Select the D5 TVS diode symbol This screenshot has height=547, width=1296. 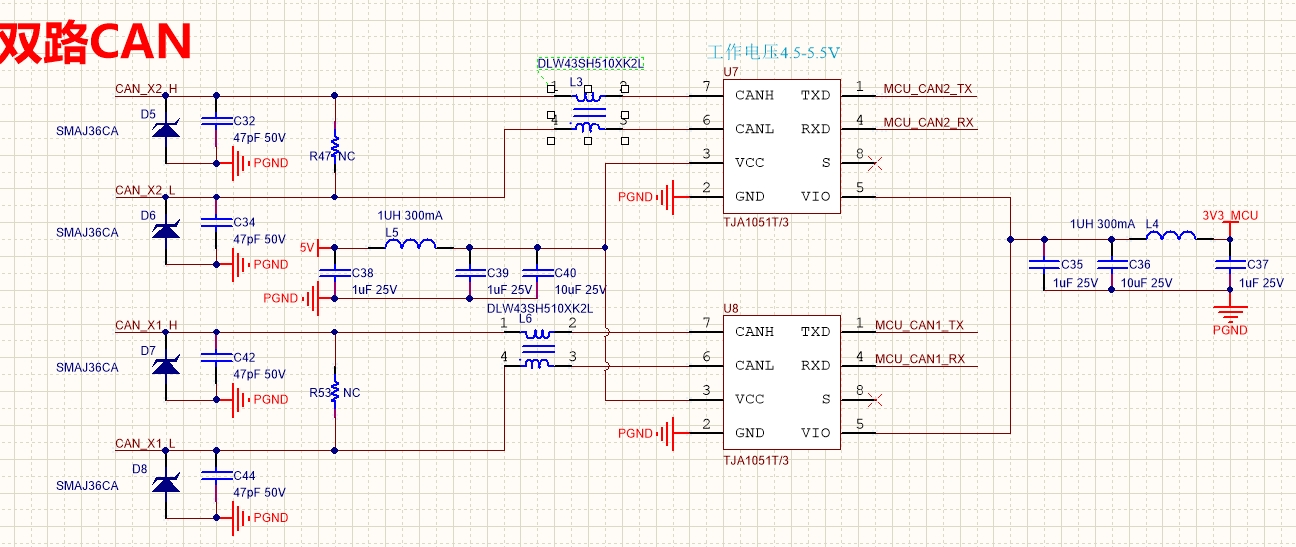pos(166,131)
